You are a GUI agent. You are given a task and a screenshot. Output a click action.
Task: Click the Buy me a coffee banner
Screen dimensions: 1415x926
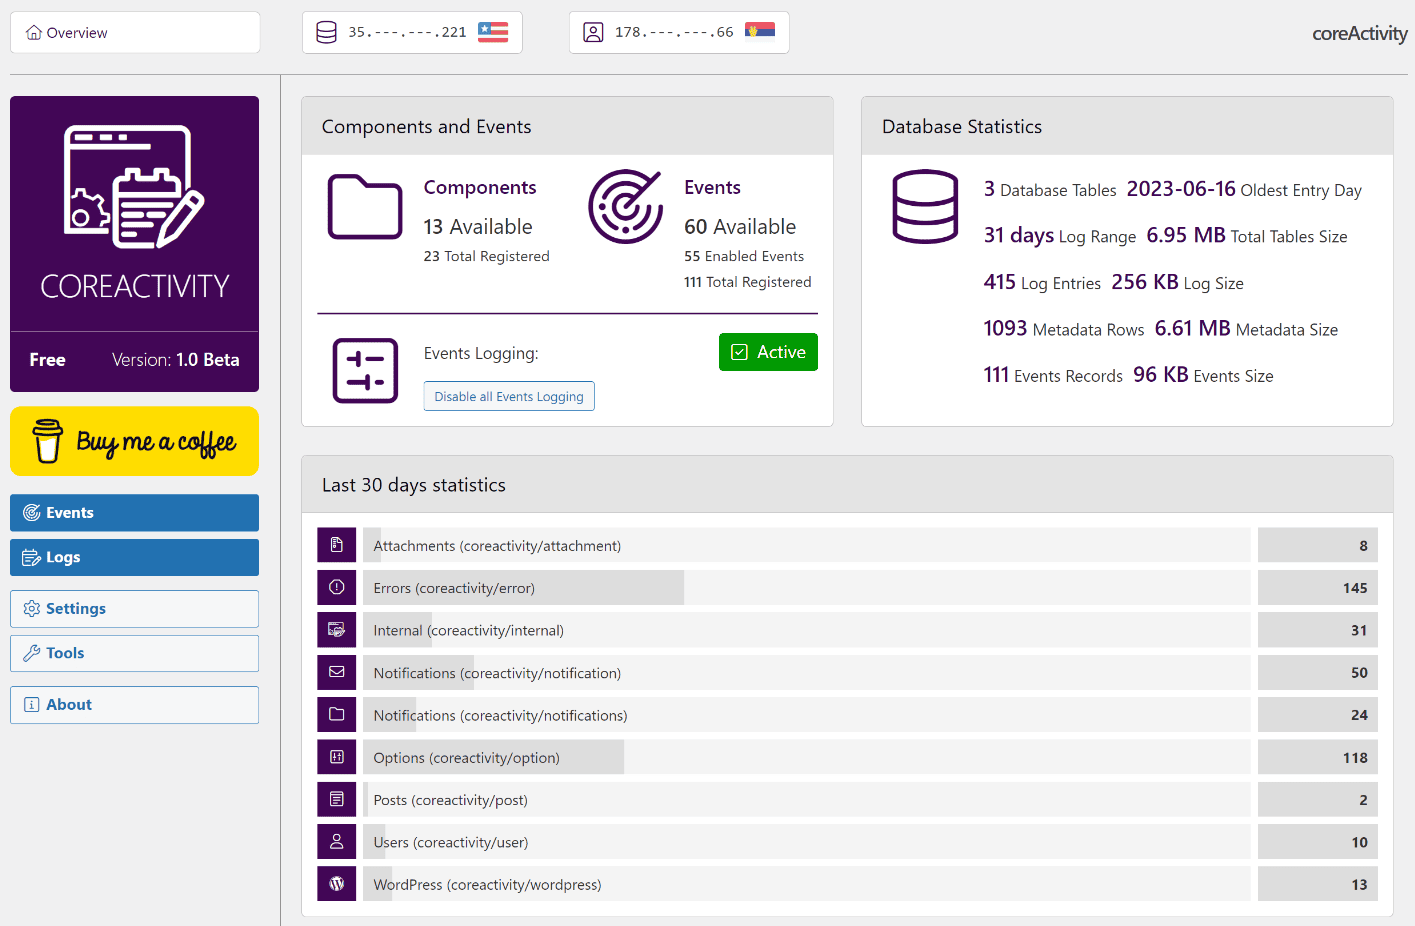134,441
